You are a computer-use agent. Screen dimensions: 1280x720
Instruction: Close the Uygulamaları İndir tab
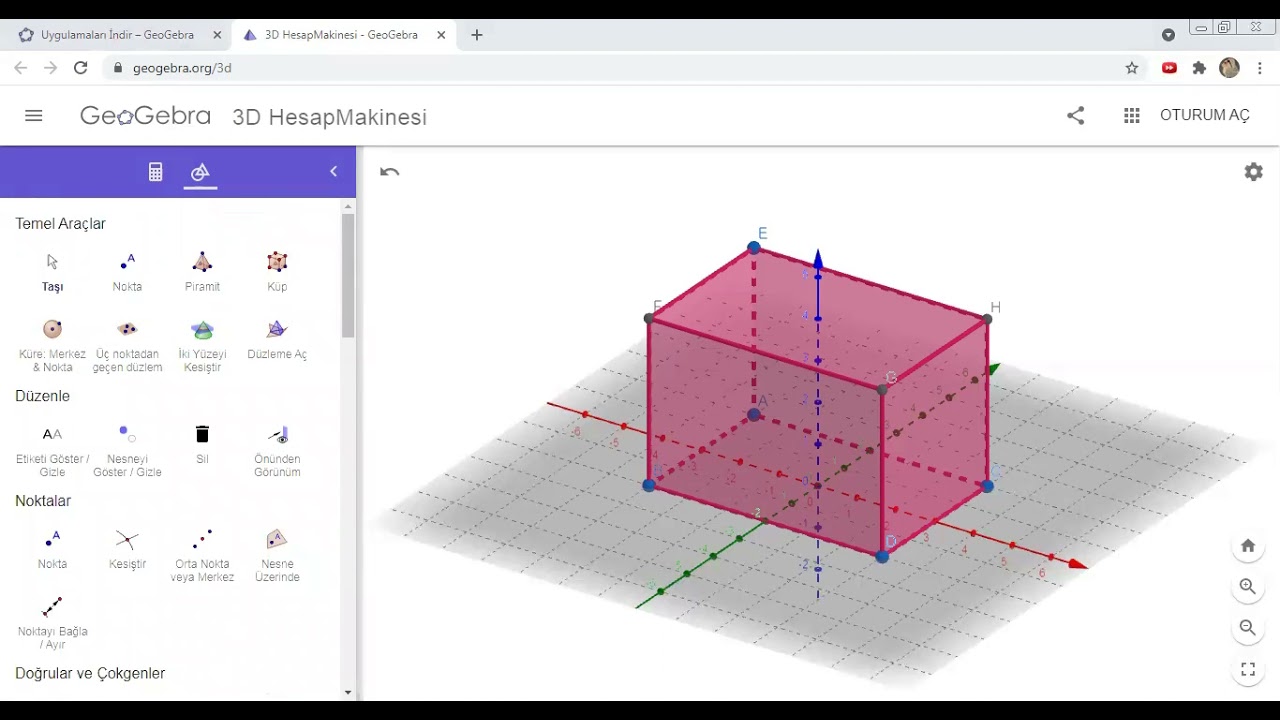click(217, 35)
